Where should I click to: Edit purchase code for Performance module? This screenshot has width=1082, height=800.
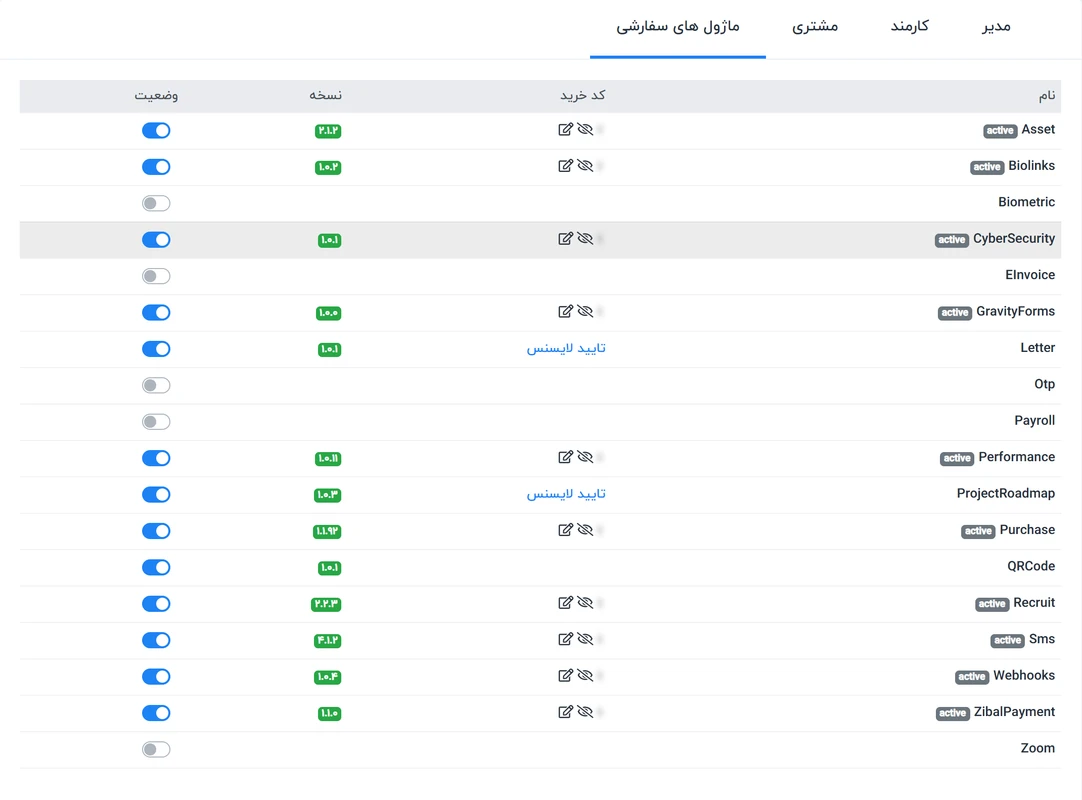565,457
